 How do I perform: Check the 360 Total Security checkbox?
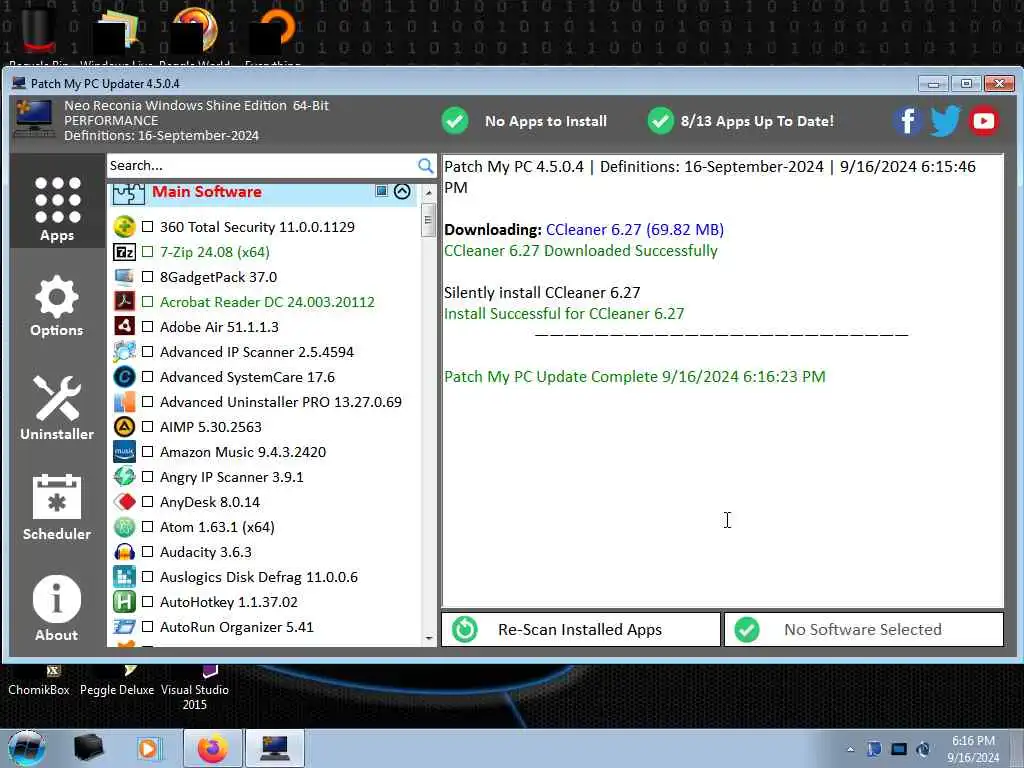(x=148, y=227)
